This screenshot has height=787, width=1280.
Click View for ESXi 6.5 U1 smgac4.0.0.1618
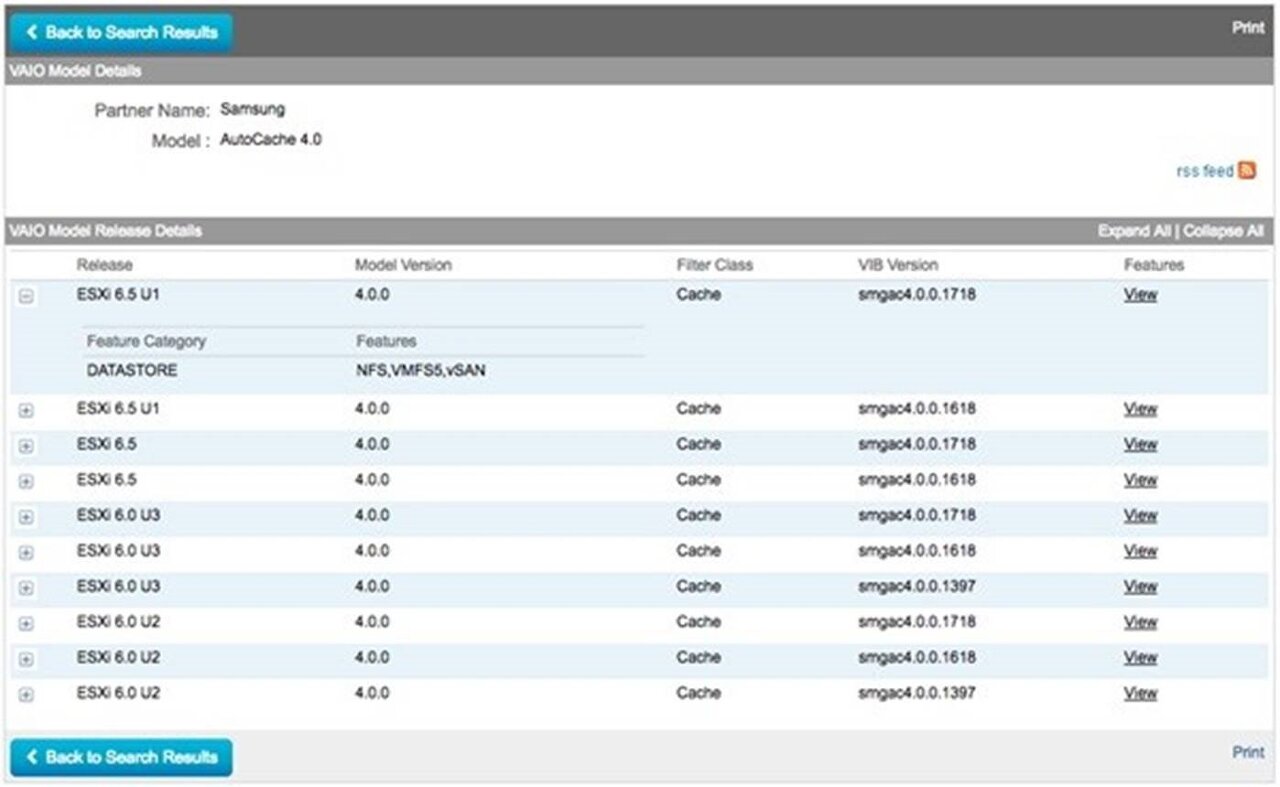1140,409
